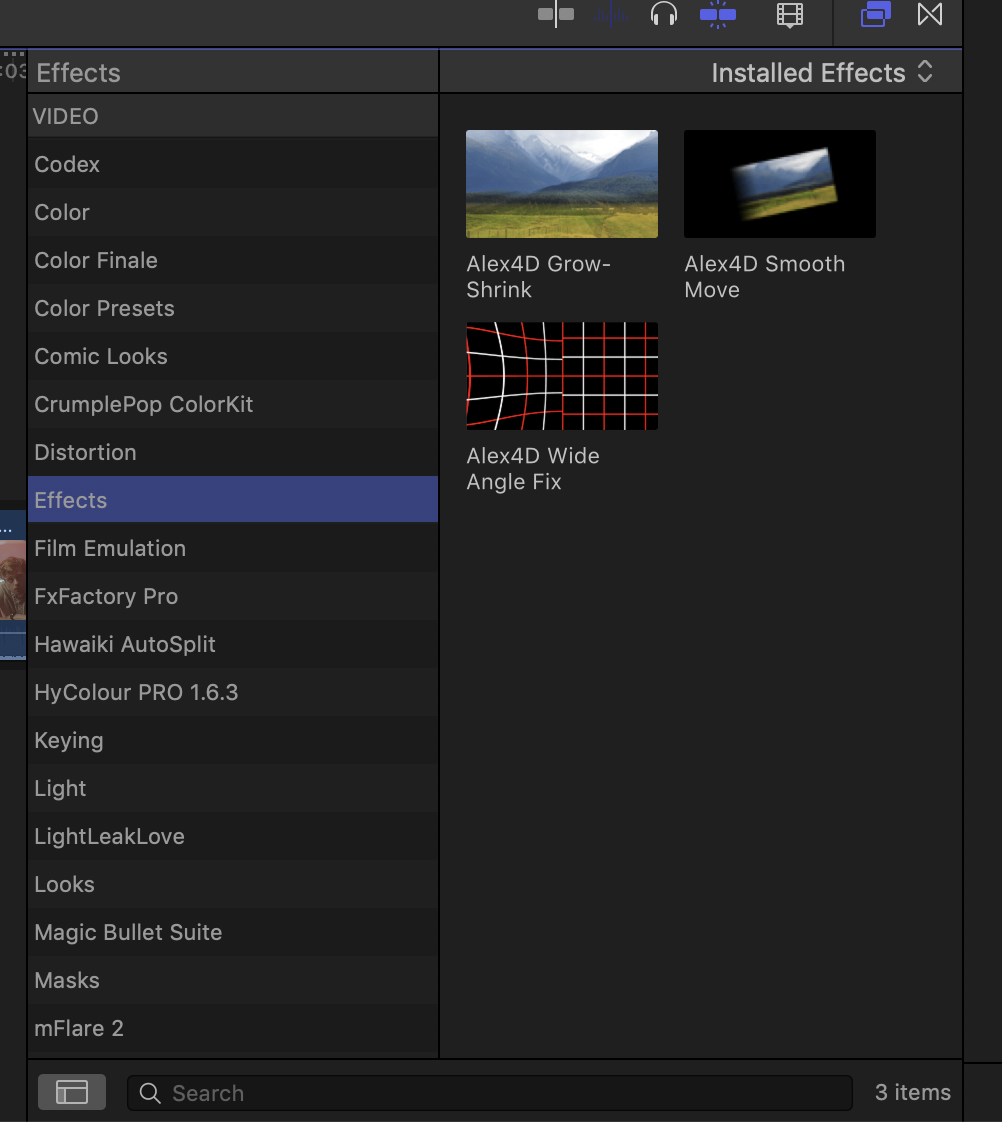Screen dimensions: 1002x1122
Task: Choose the Alex4D Grow-Shrink effect thumbnail
Action: pos(562,184)
